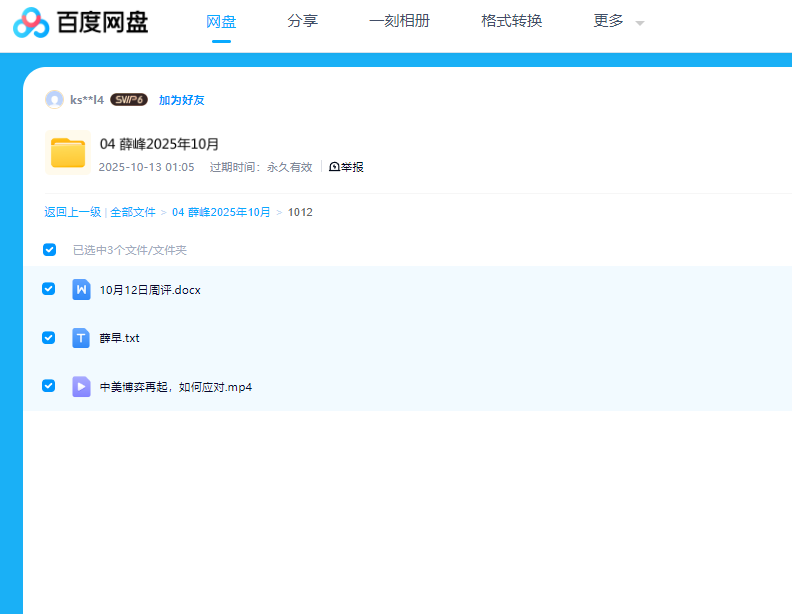
Task: Switch to the 分享 tab
Action: point(302,21)
